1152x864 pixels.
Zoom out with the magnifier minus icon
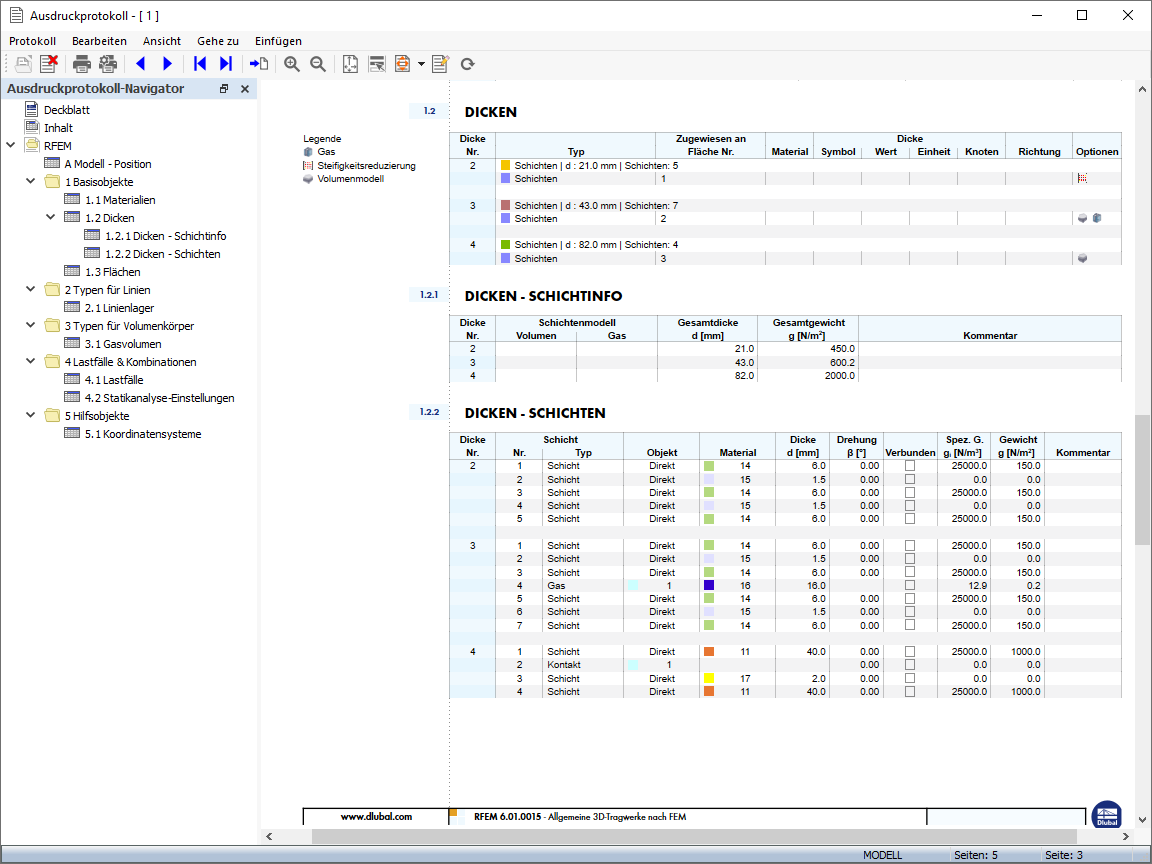point(317,64)
